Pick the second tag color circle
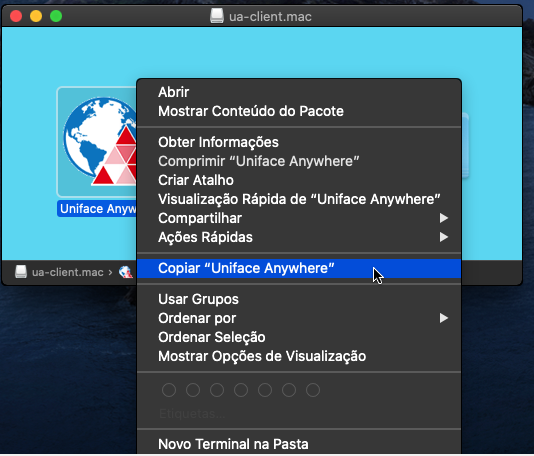 pyautogui.click(x=193, y=390)
